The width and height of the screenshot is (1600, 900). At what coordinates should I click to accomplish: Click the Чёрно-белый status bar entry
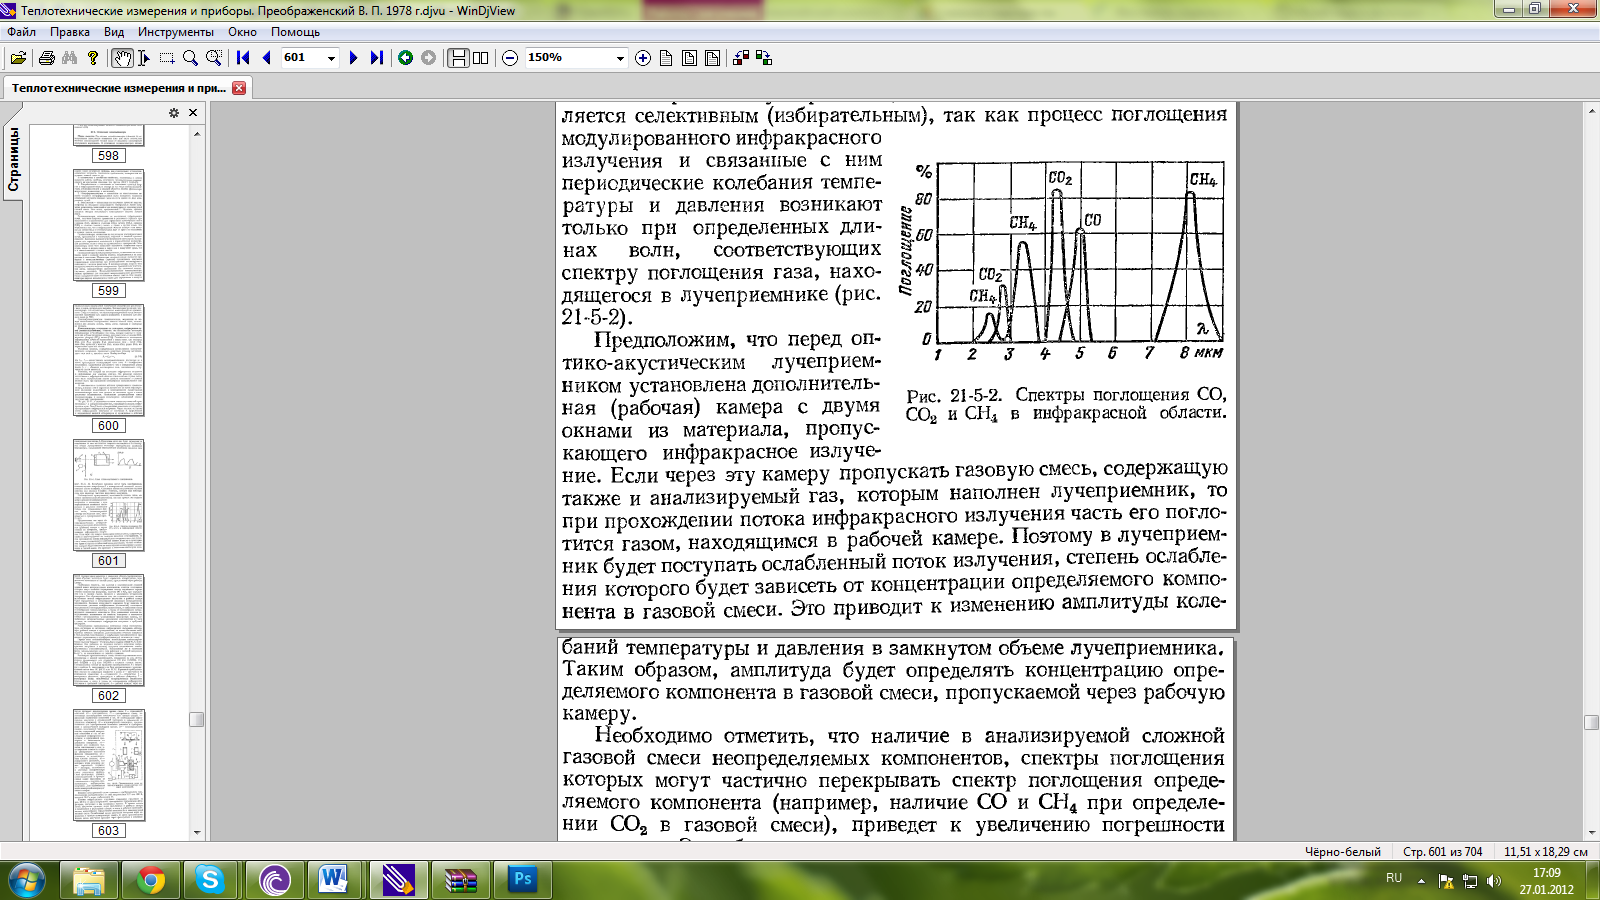1342,852
